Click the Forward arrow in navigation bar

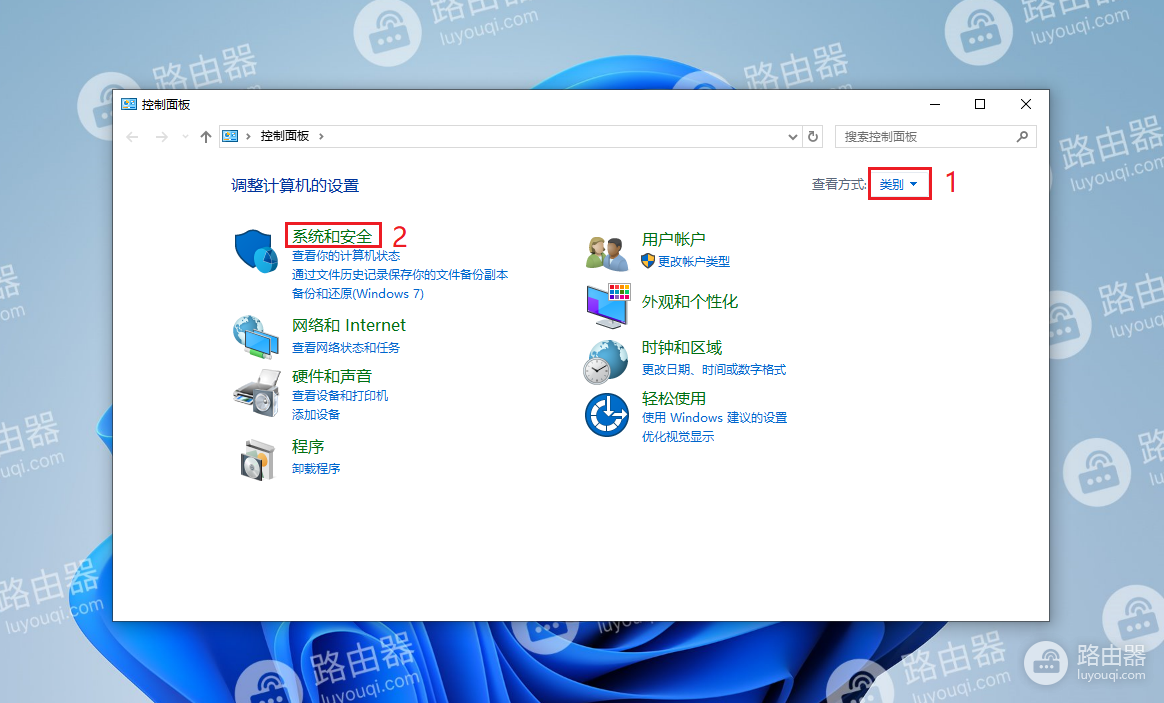click(161, 137)
